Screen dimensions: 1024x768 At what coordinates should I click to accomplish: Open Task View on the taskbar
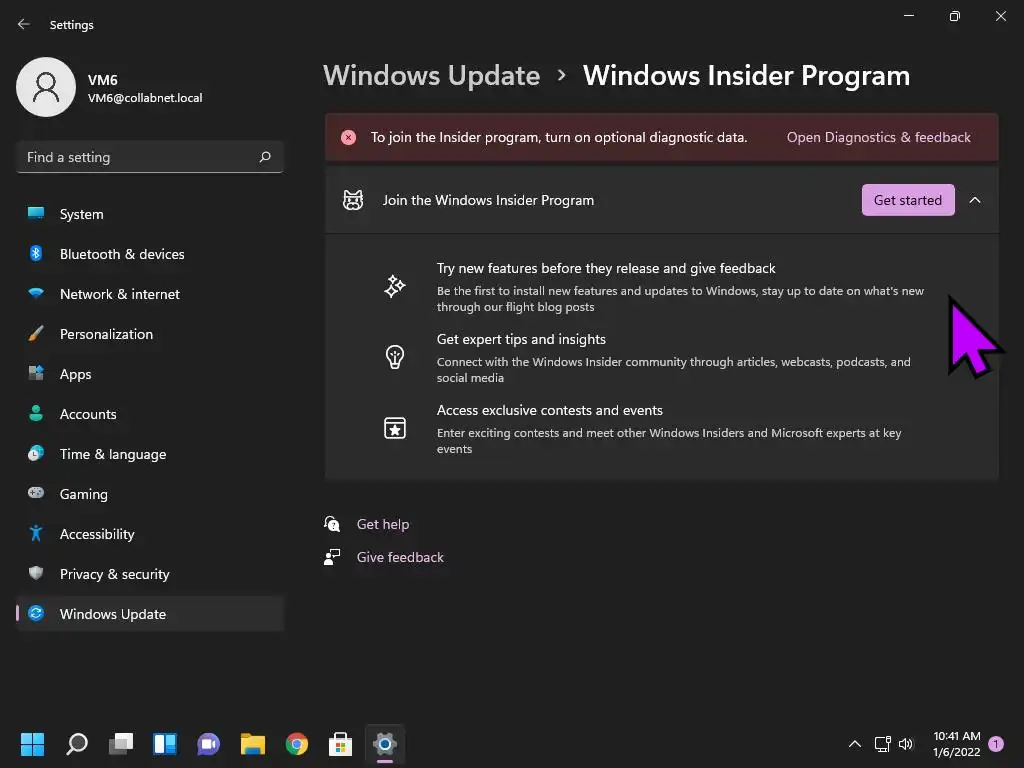[121, 744]
